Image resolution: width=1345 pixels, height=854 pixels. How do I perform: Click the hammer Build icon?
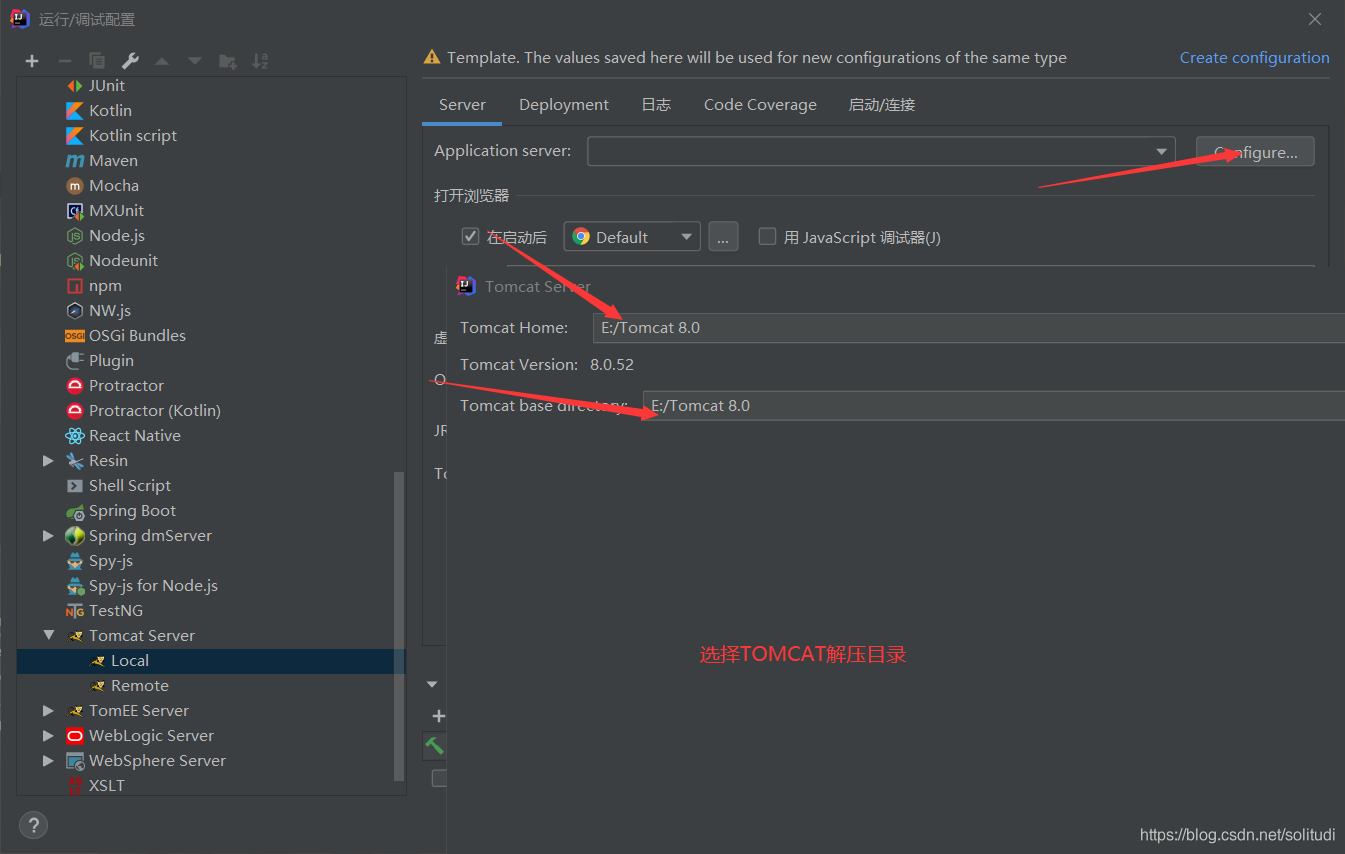coord(435,745)
